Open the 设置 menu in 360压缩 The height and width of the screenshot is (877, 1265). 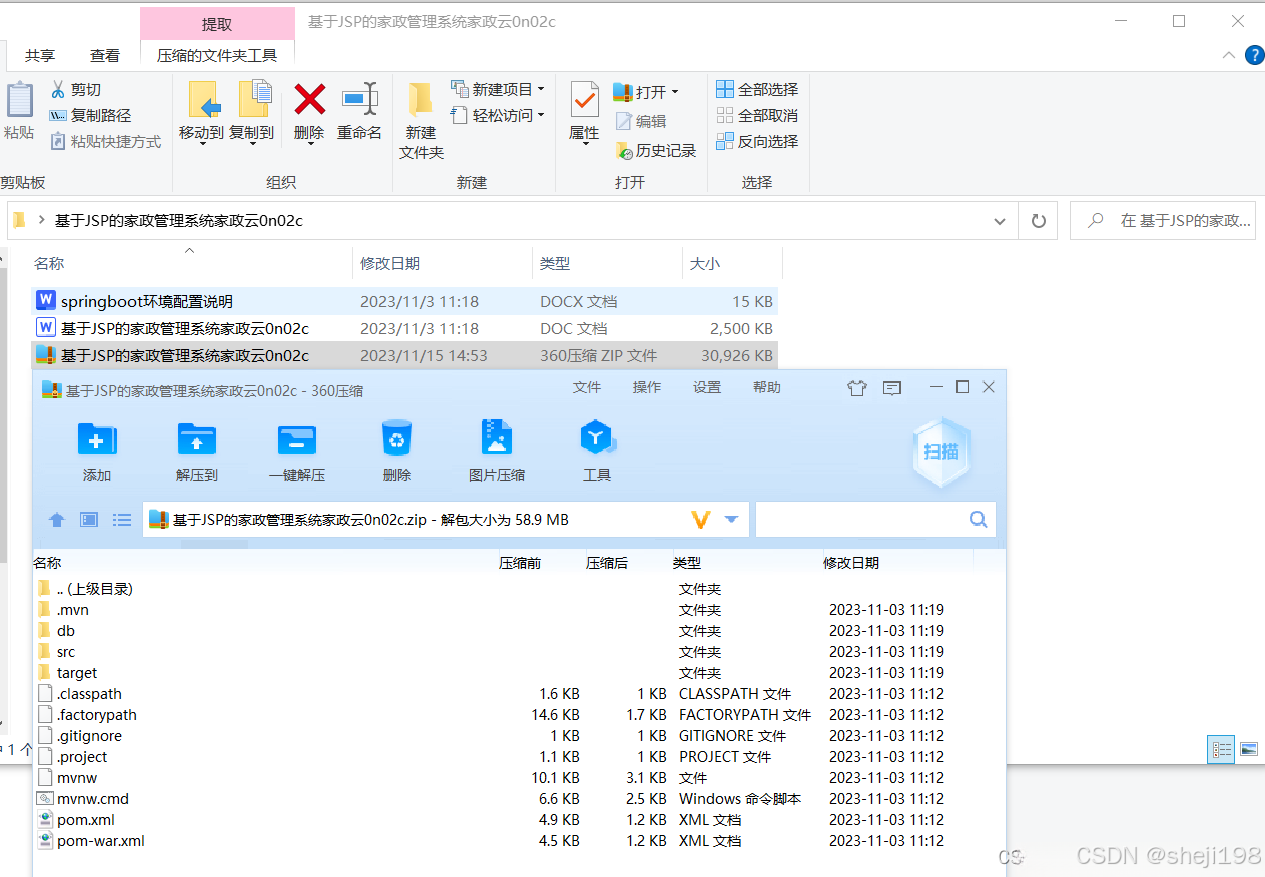706,387
